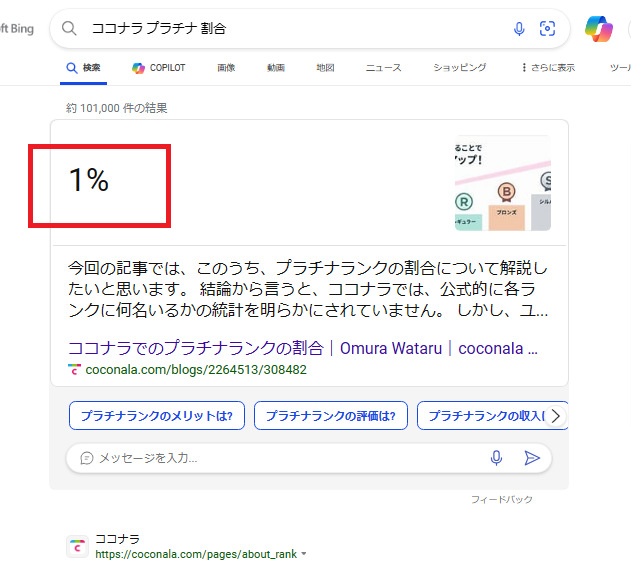Click the ココナラ favicon of the second result

pos(77,546)
